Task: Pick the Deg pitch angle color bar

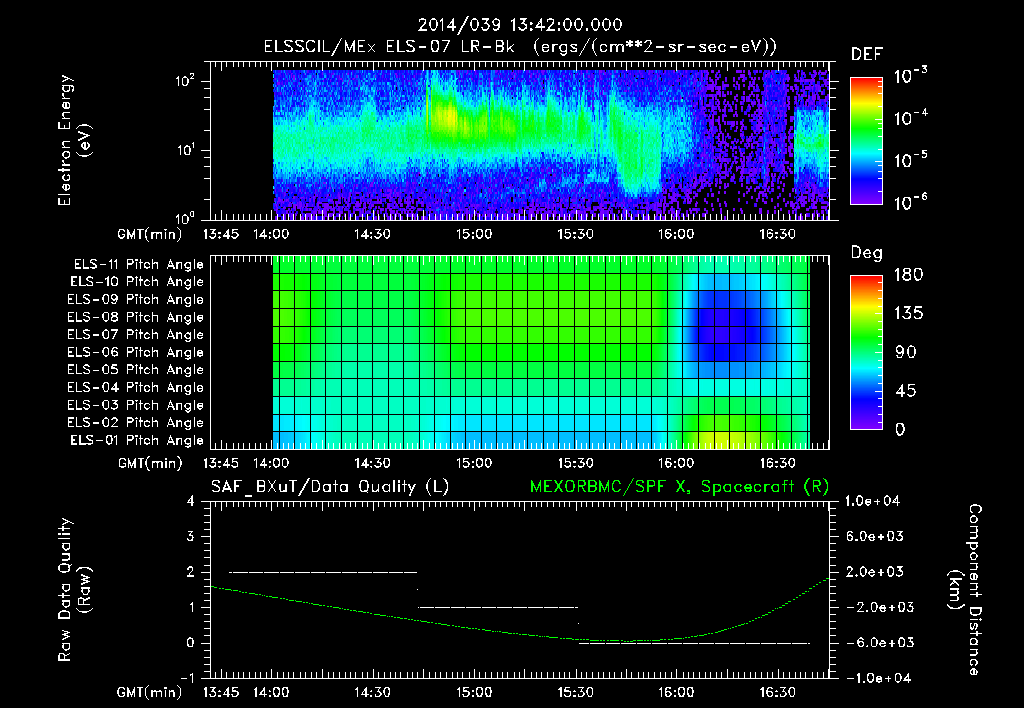Action: tap(866, 352)
